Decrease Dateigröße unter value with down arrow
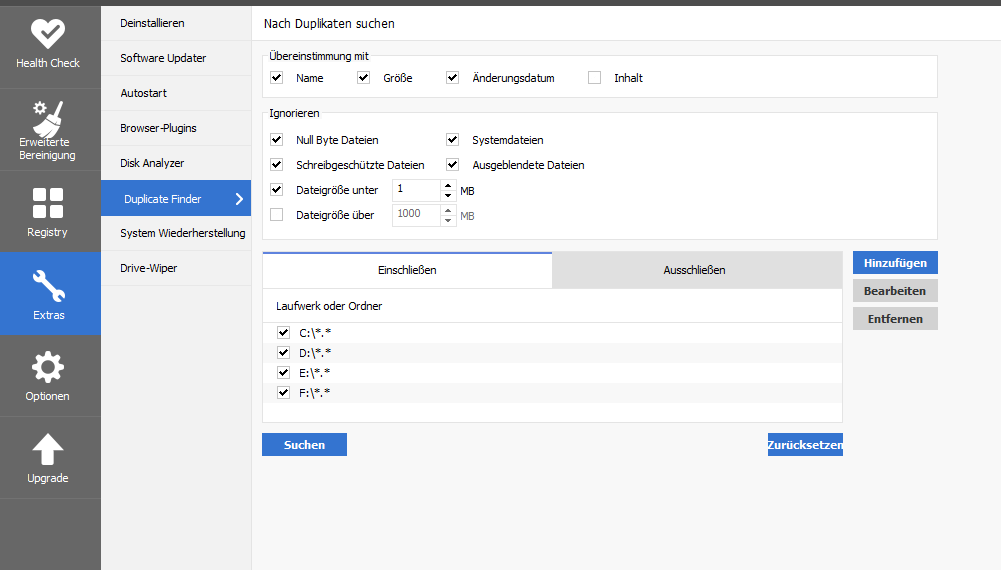Image resolution: width=1001 pixels, height=570 pixels. tap(447, 195)
